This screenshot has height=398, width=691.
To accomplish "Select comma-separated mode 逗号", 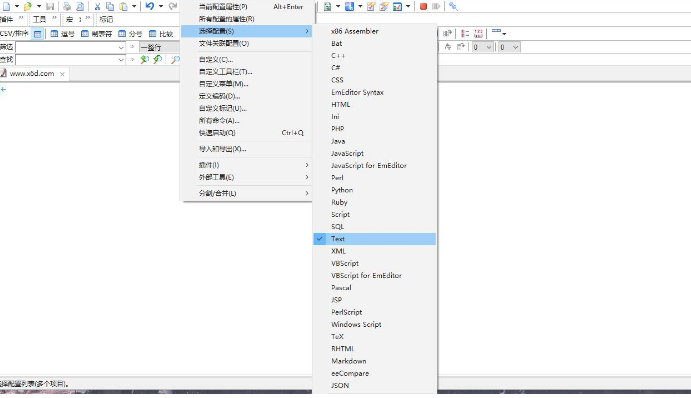I will pos(62,34).
